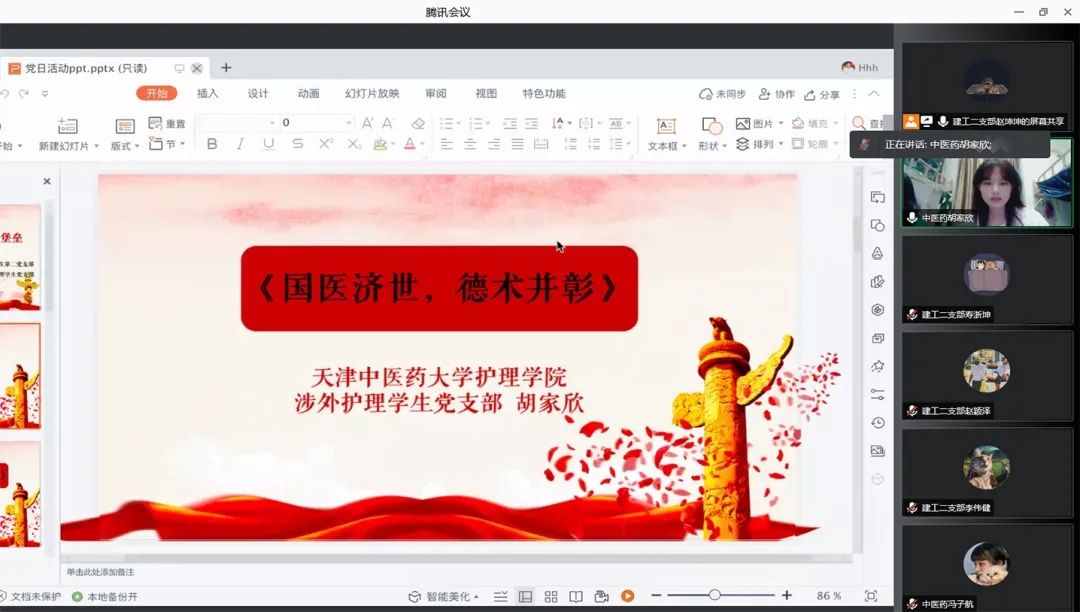Move the zoom slider handle
Viewport: 1080px width, 612px height.
click(714, 595)
